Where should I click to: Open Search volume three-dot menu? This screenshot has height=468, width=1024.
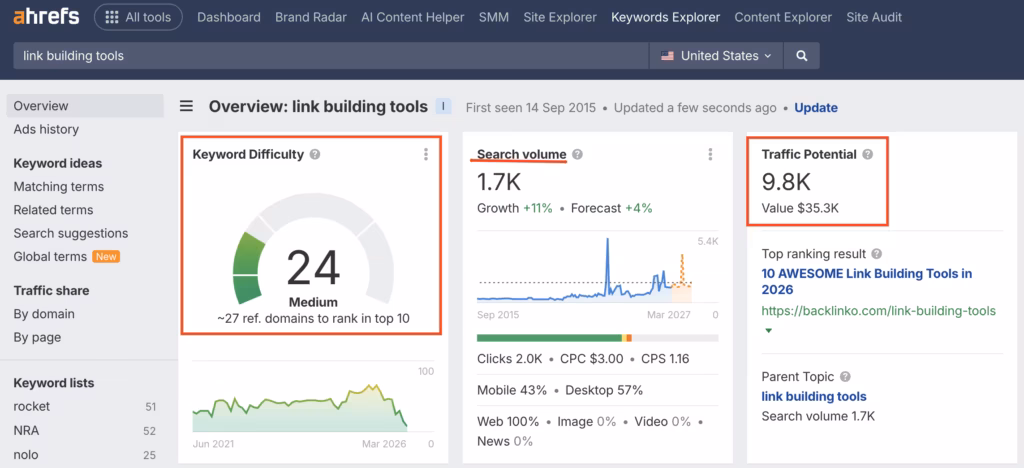pos(711,154)
